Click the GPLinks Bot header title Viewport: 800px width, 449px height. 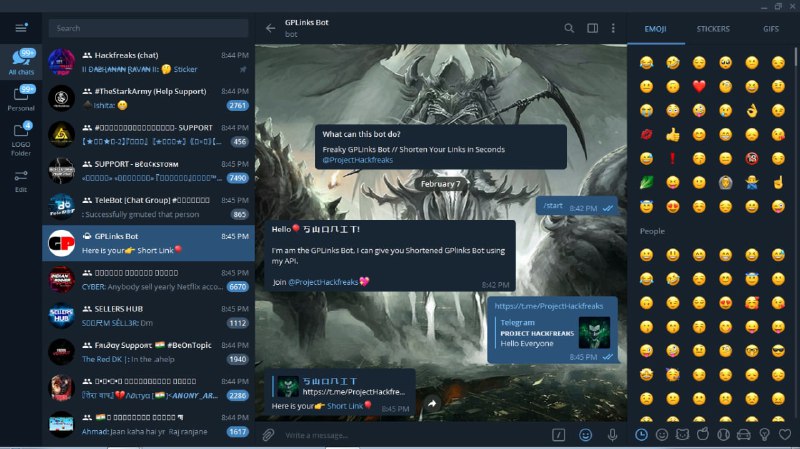pyautogui.click(x=307, y=22)
